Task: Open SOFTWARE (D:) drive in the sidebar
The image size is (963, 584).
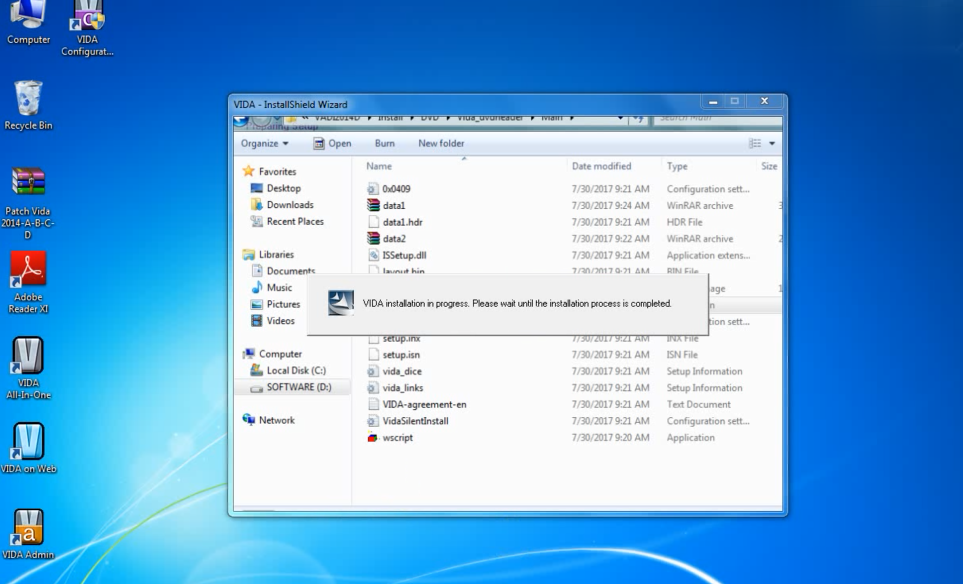Action: (x=291, y=387)
